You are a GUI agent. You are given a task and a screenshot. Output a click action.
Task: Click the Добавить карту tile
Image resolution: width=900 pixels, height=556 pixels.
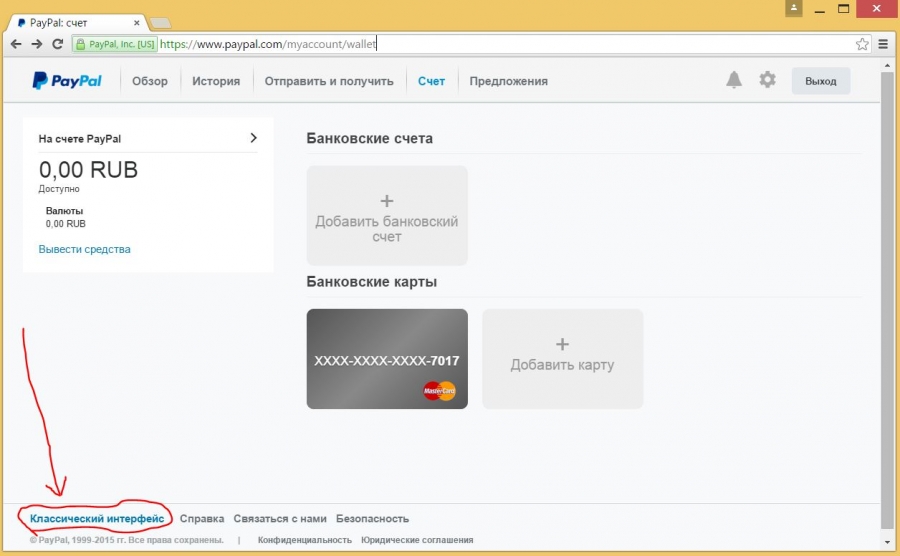pyautogui.click(x=562, y=359)
